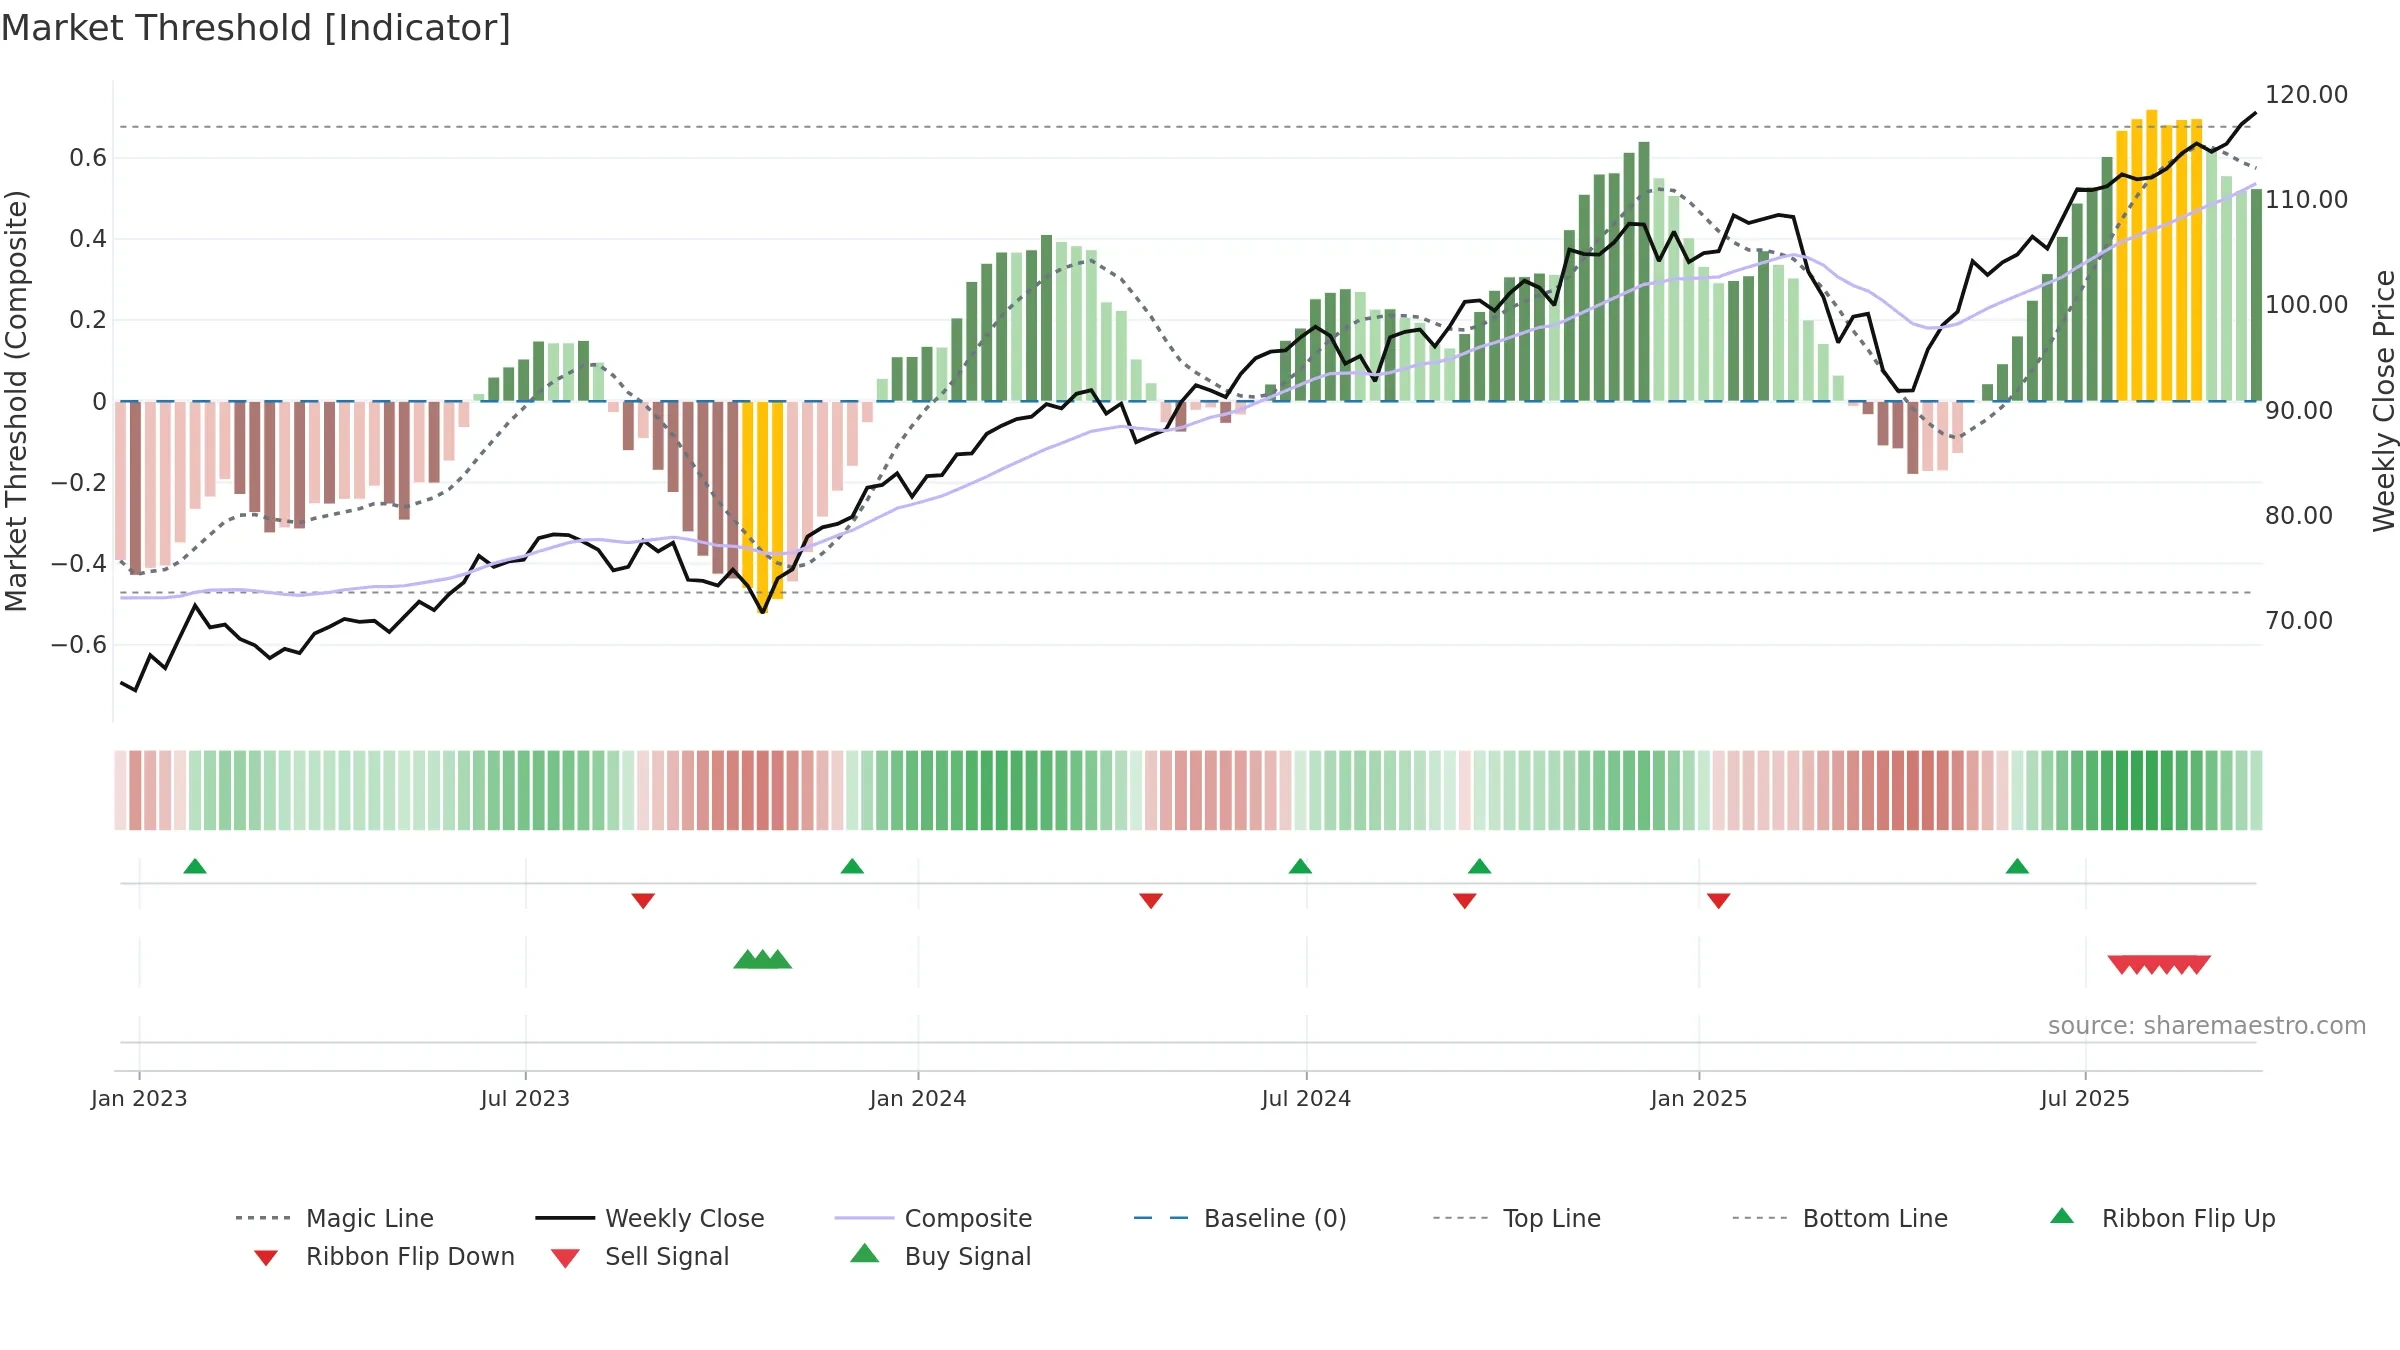The height and width of the screenshot is (1350, 2400).
Task: Click the Jul 2024 x-axis label
Action: tap(1306, 1098)
